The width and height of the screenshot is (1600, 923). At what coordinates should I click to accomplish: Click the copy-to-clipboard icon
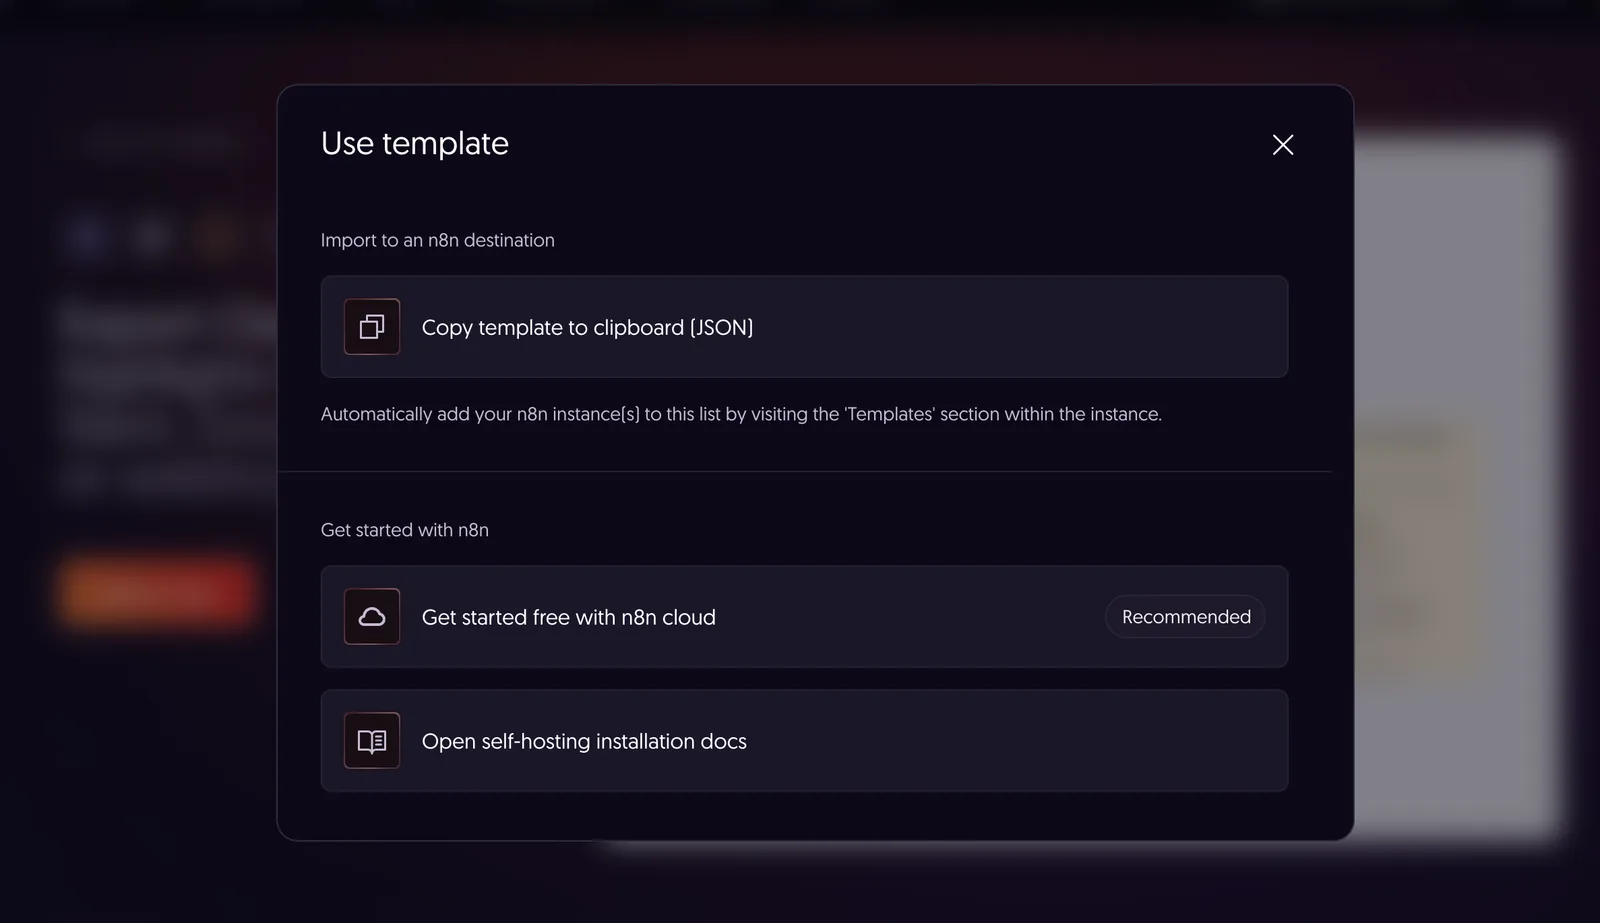(372, 327)
